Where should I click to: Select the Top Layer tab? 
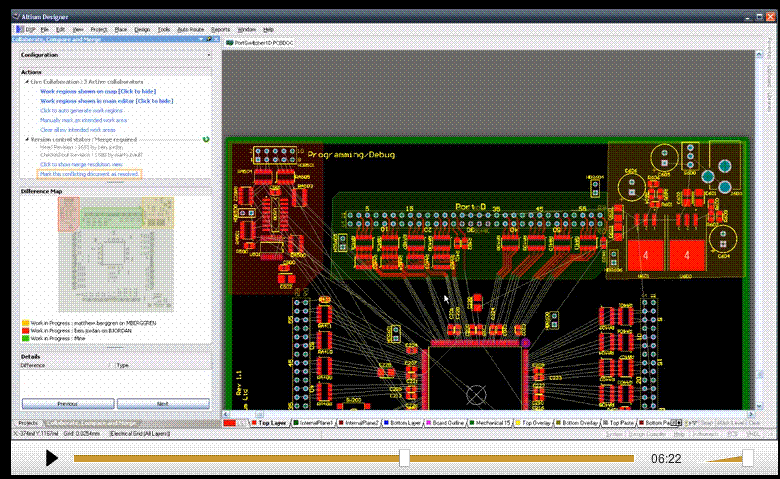point(271,423)
